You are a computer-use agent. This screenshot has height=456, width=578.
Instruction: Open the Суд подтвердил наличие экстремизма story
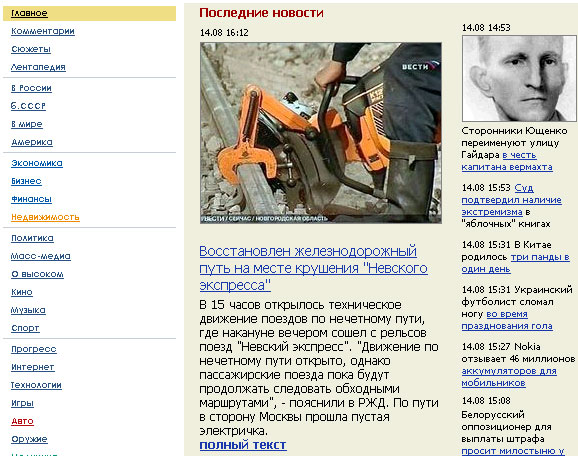512,200
